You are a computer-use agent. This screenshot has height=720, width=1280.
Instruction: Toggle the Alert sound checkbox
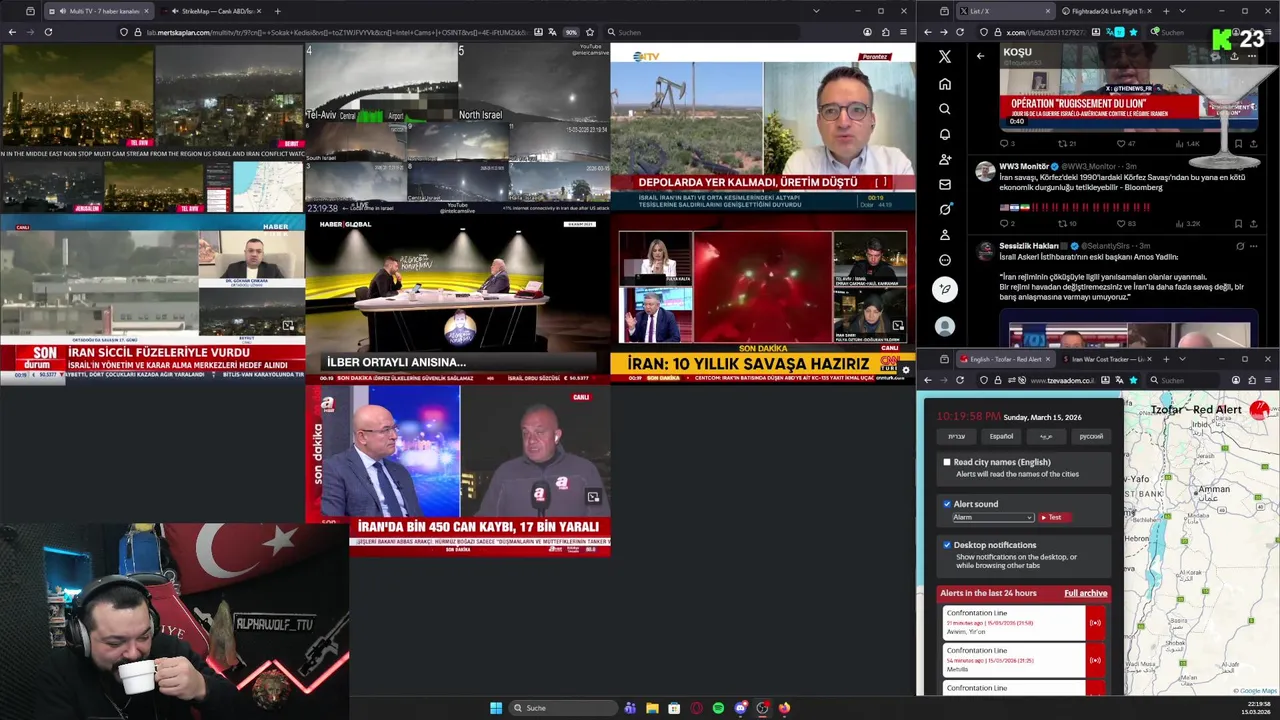[x=947, y=504]
